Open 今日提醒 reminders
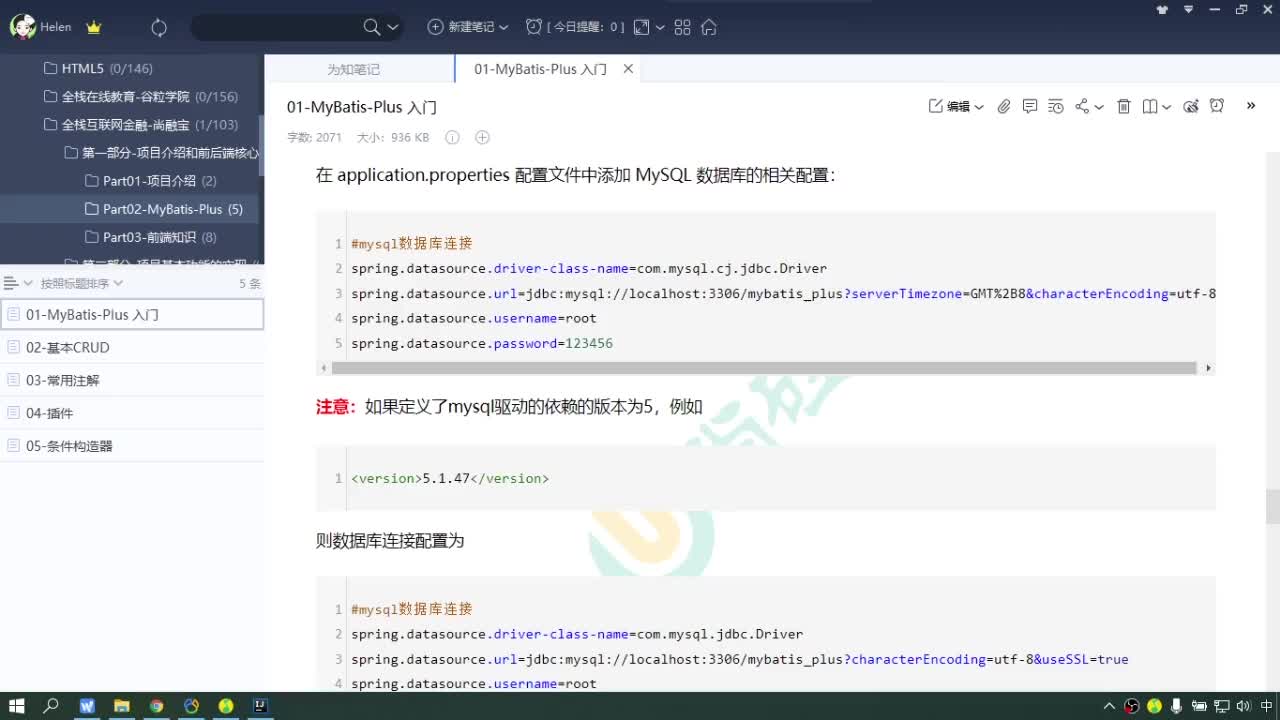Screen dimensions: 1280x720 (575, 27)
